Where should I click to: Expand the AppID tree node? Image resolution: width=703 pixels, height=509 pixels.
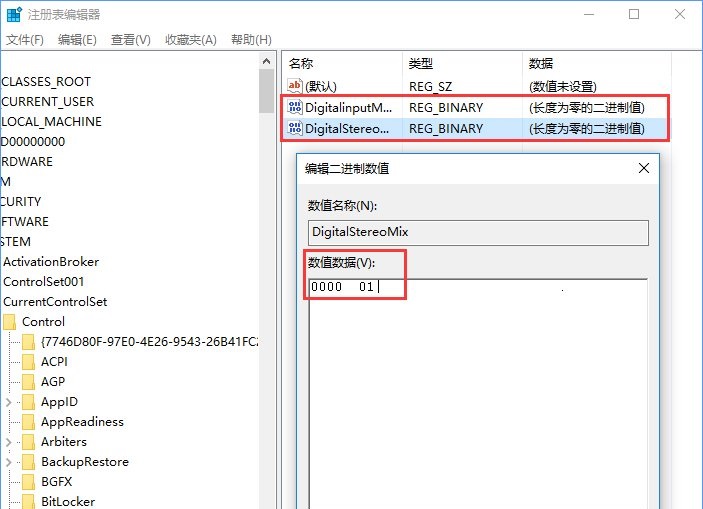(9, 401)
